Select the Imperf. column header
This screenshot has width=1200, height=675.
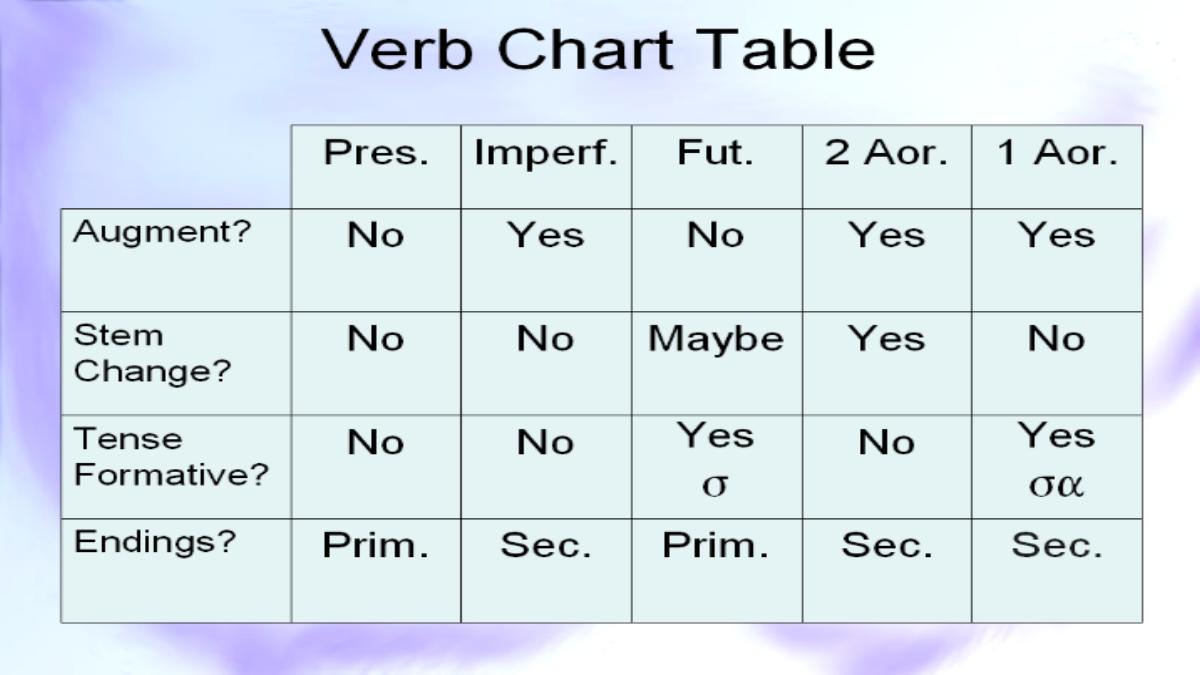point(546,167)
